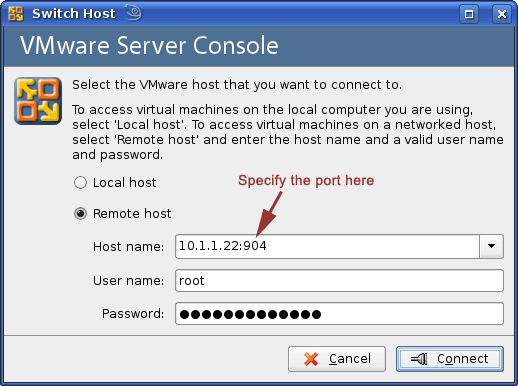Click the swirl icon beside Switch Host title
The width and height of the screenshot is (518, 386).
tap(133, 13)
